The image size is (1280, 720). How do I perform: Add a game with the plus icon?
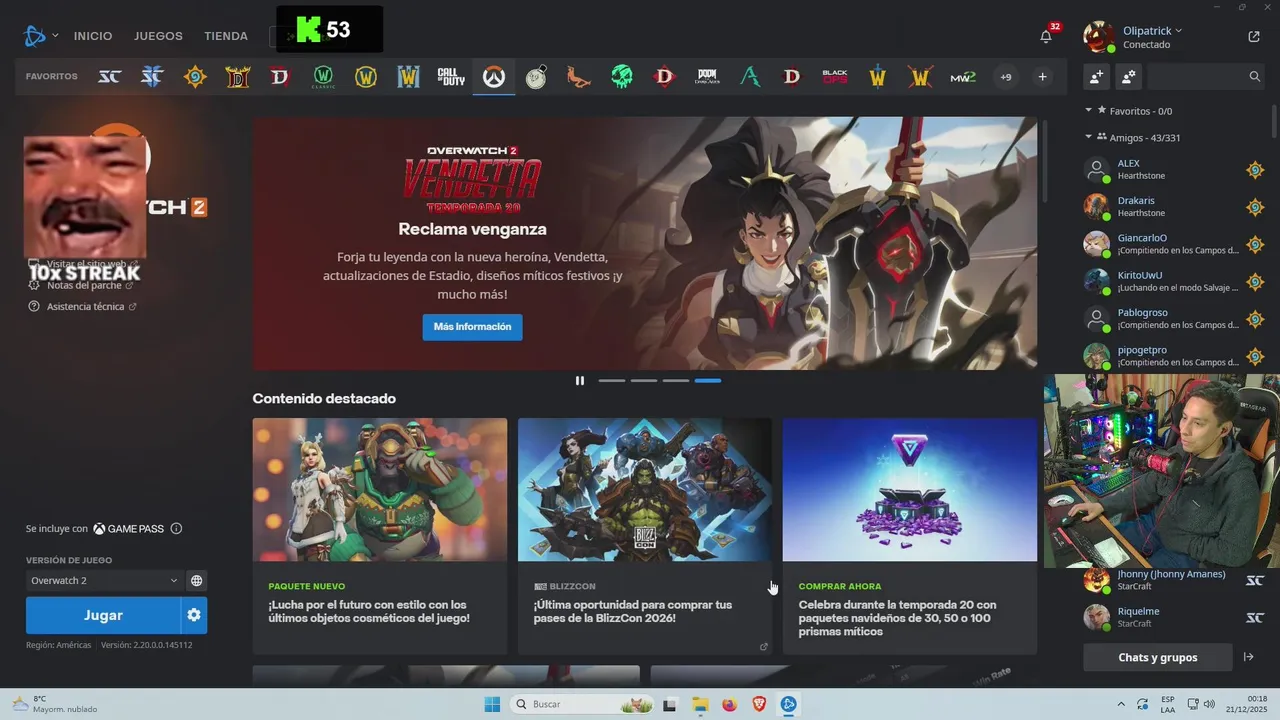coord(1042,77)
